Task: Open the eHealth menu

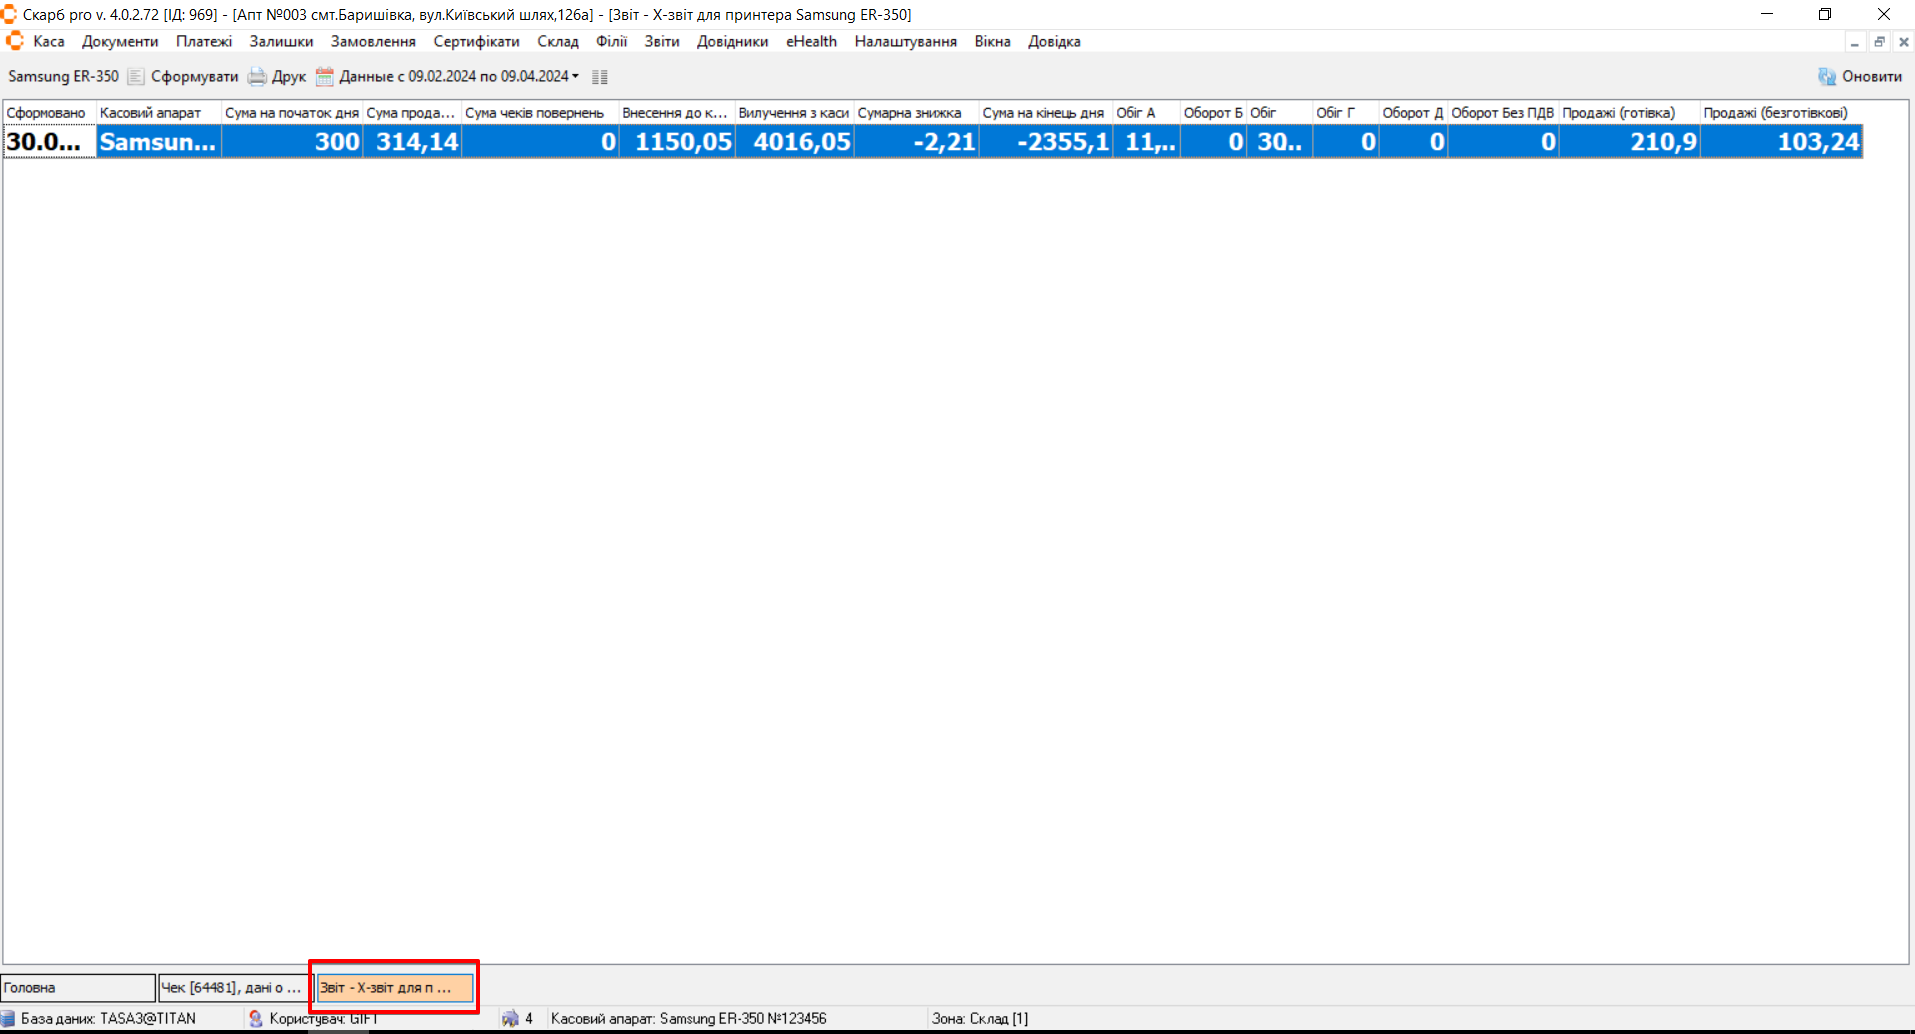Action: tap(810, 41)
